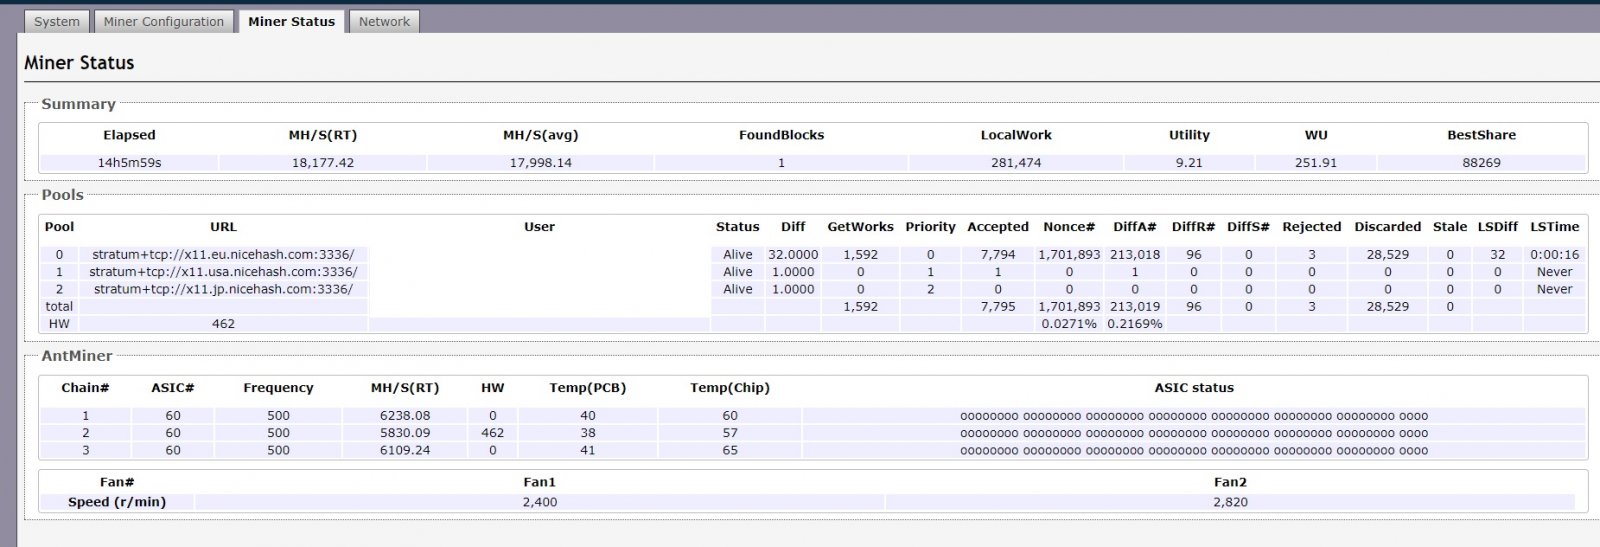Select the Frequency column header

pyautogui.click(x=278, y=388)
